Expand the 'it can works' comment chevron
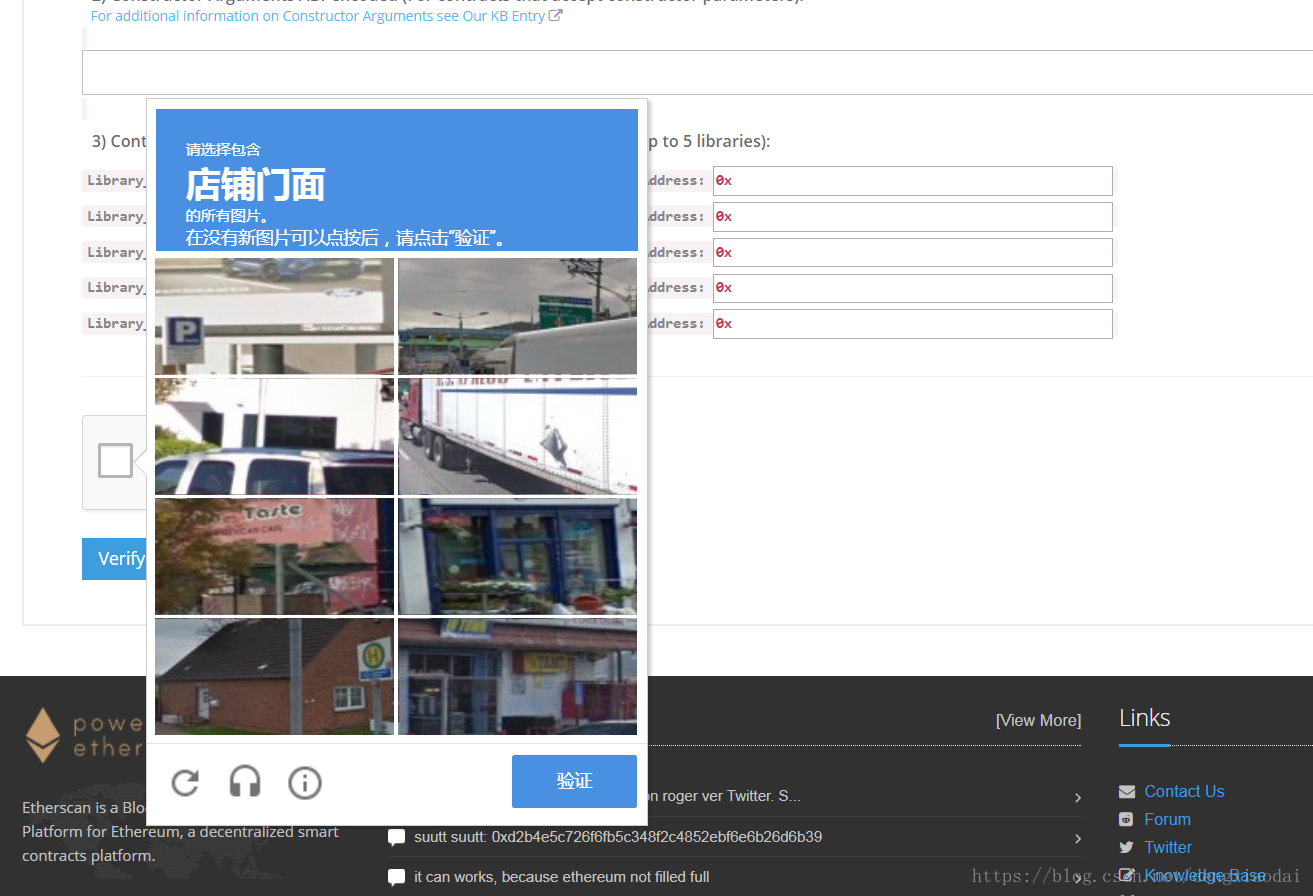Viewport: 1313px width, 896px height. click(1077, 878)
